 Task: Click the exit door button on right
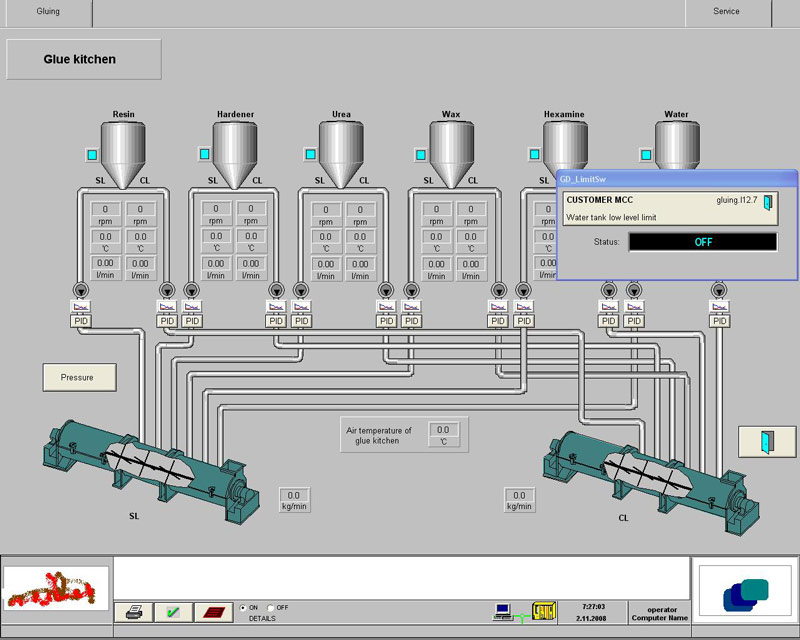(767, 441)
